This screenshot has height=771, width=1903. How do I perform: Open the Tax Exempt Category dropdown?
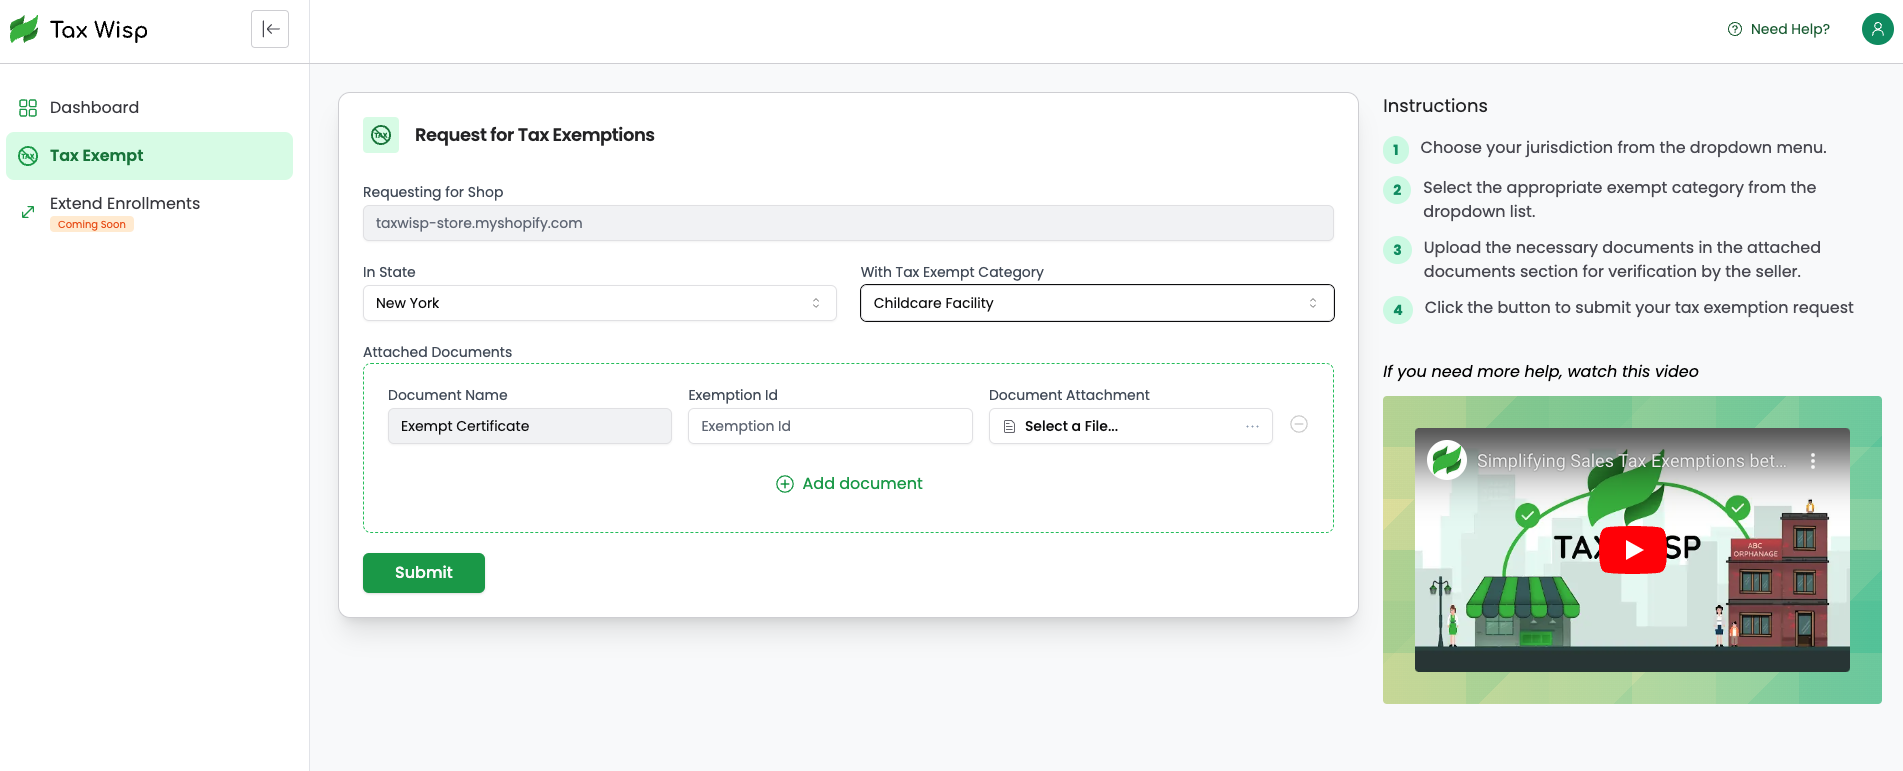1097,303
